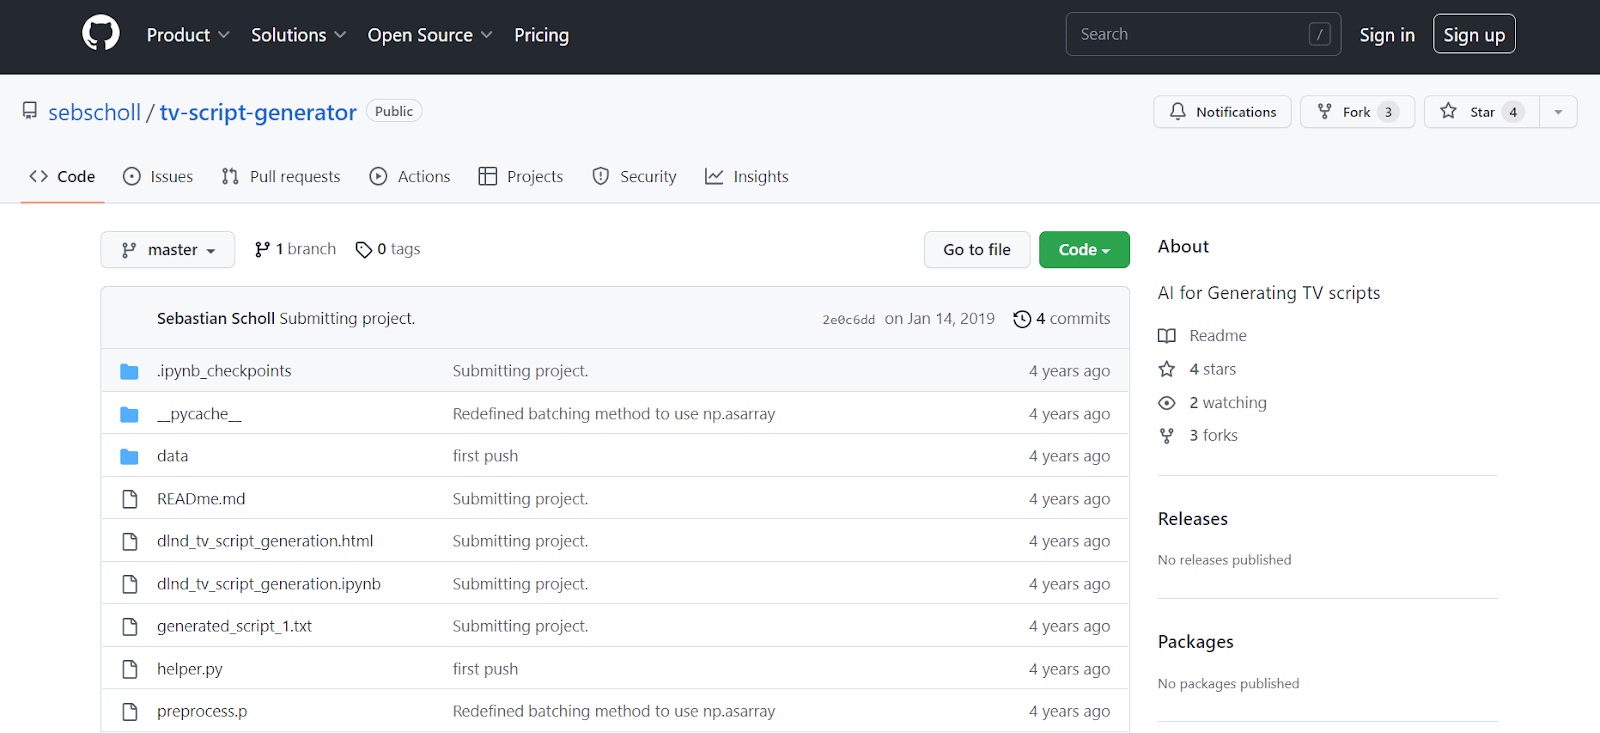Open the .ipynb_checkpoints folder

224,371
